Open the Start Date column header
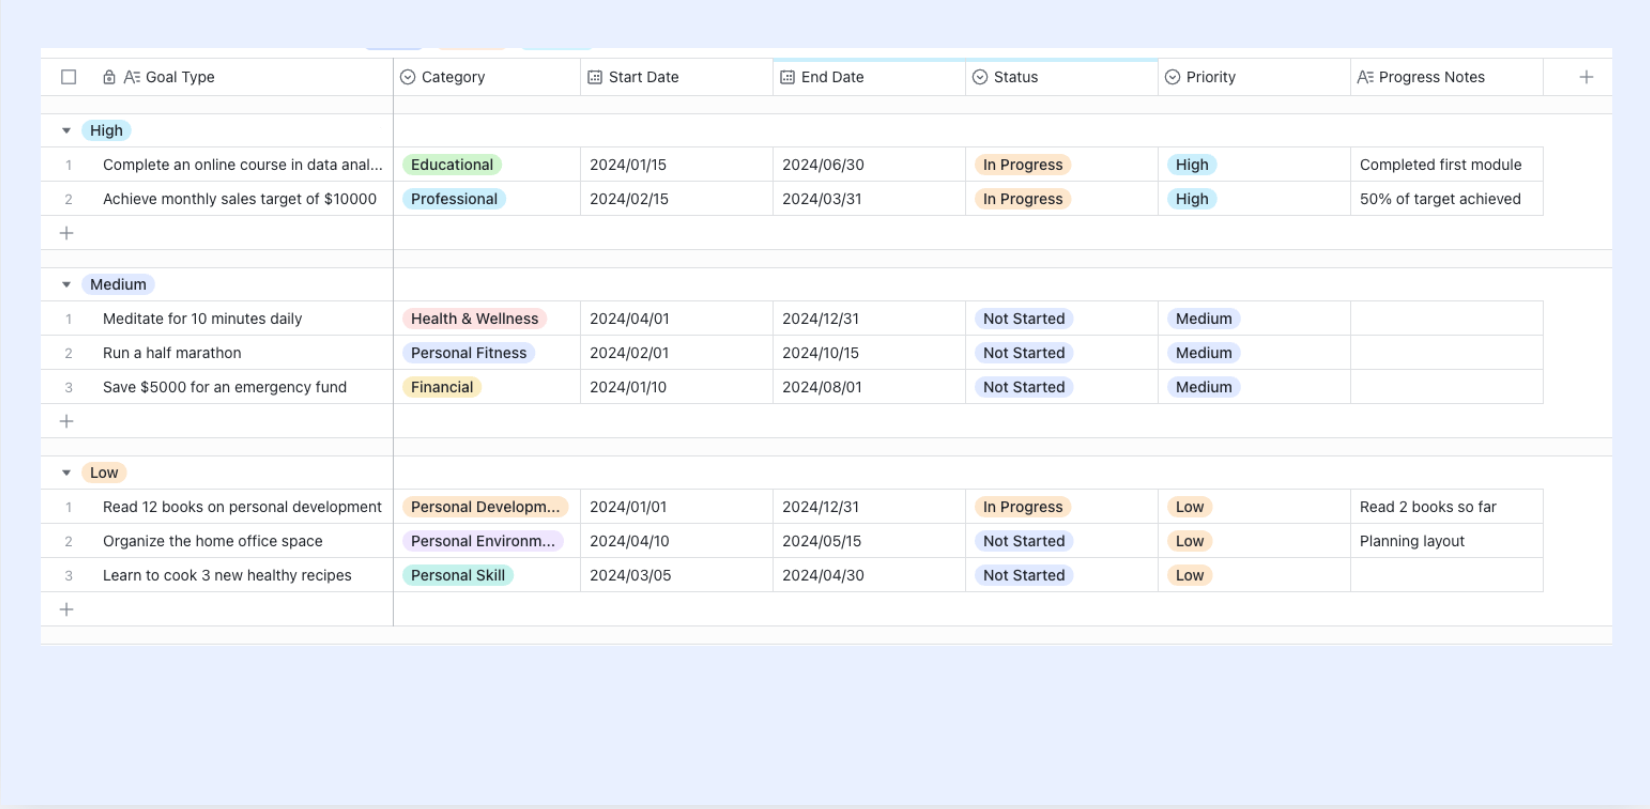Screen dimensions: 1650x809 677,77
